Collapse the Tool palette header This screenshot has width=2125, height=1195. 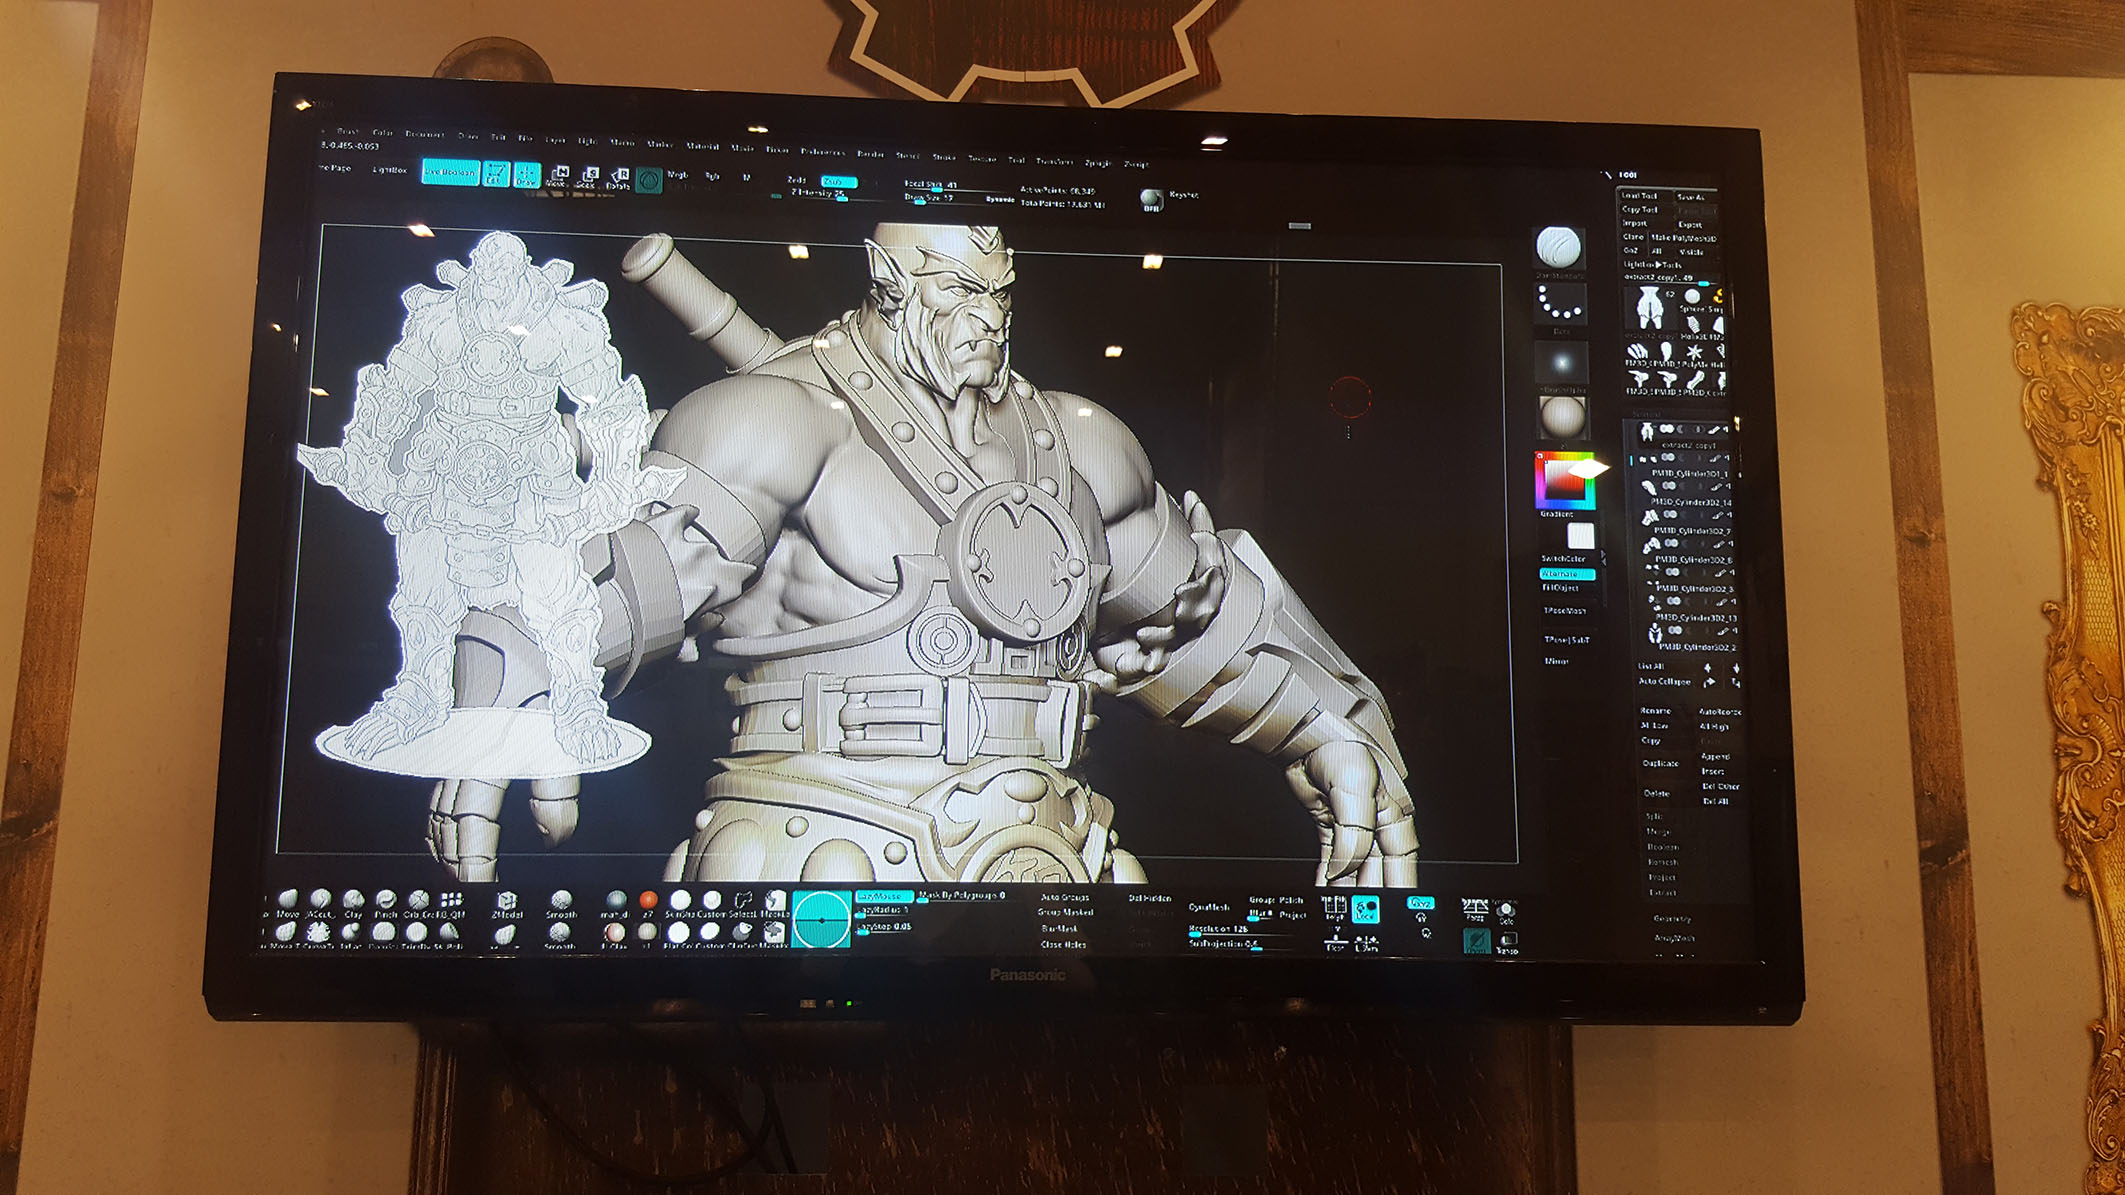[x=1628, y=175]
